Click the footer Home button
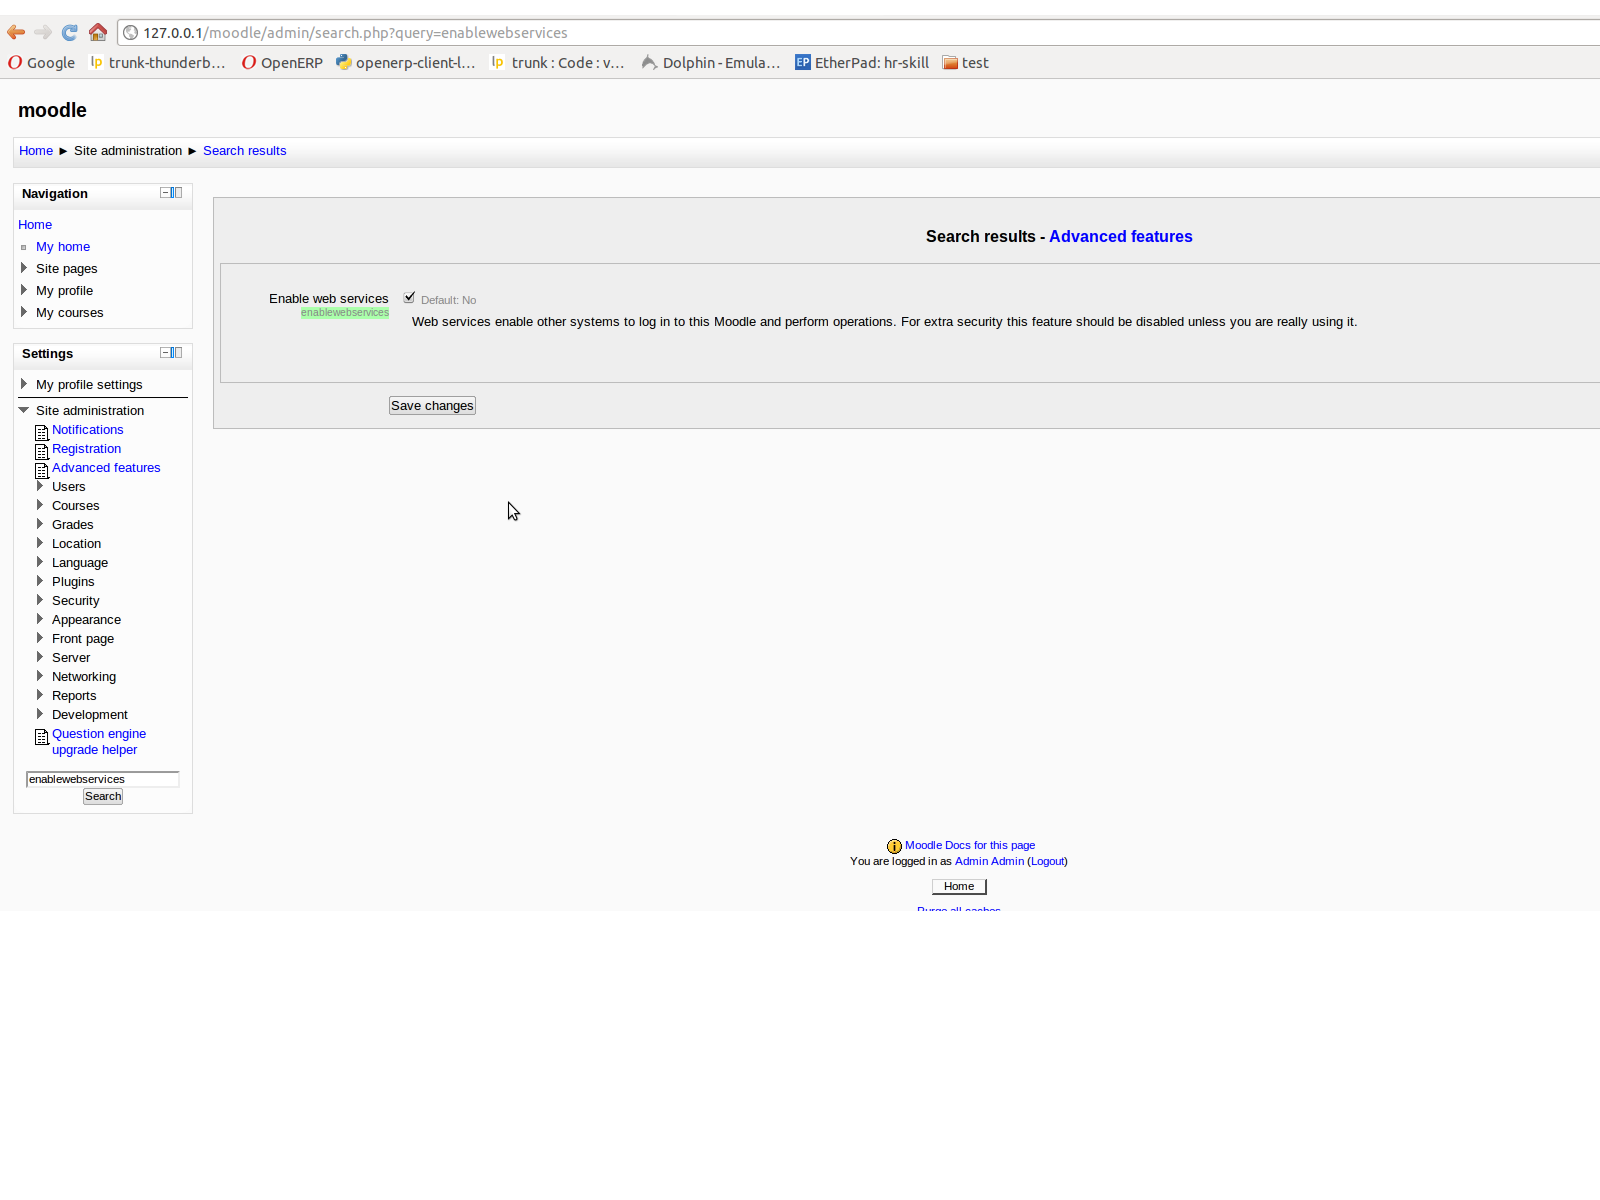 coord(959,887)
